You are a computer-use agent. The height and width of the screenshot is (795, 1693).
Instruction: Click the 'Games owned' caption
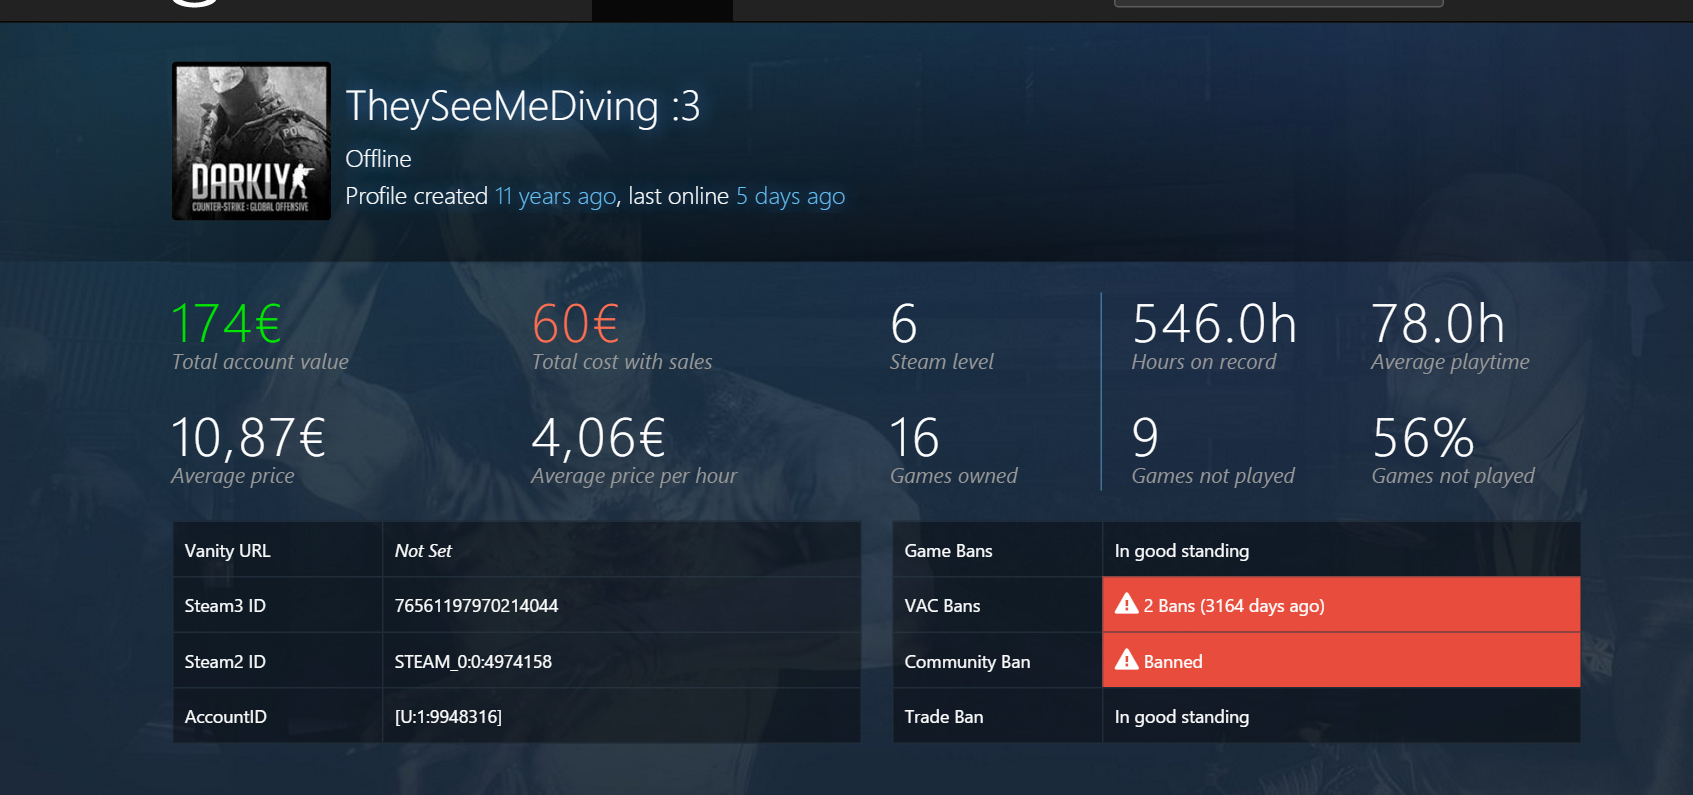954,476
